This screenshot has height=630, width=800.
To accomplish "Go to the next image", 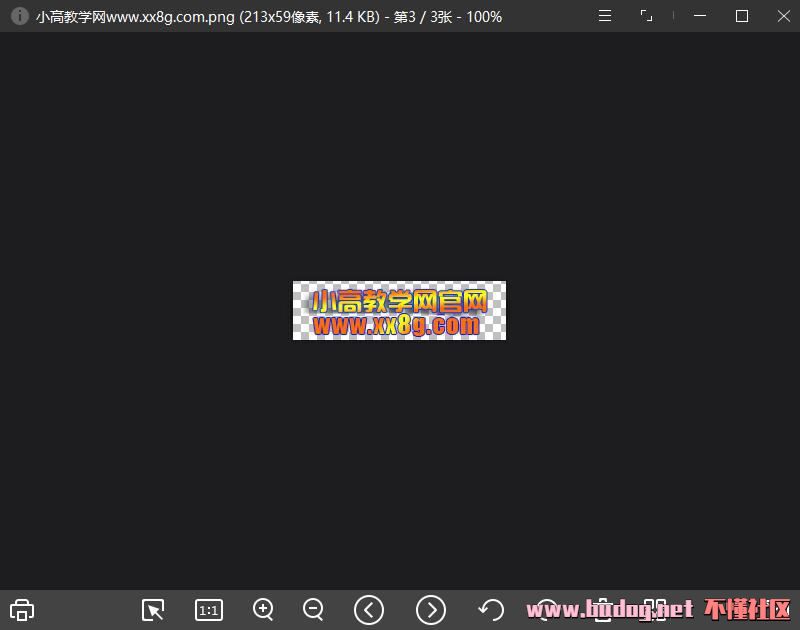I will (431, 610).
